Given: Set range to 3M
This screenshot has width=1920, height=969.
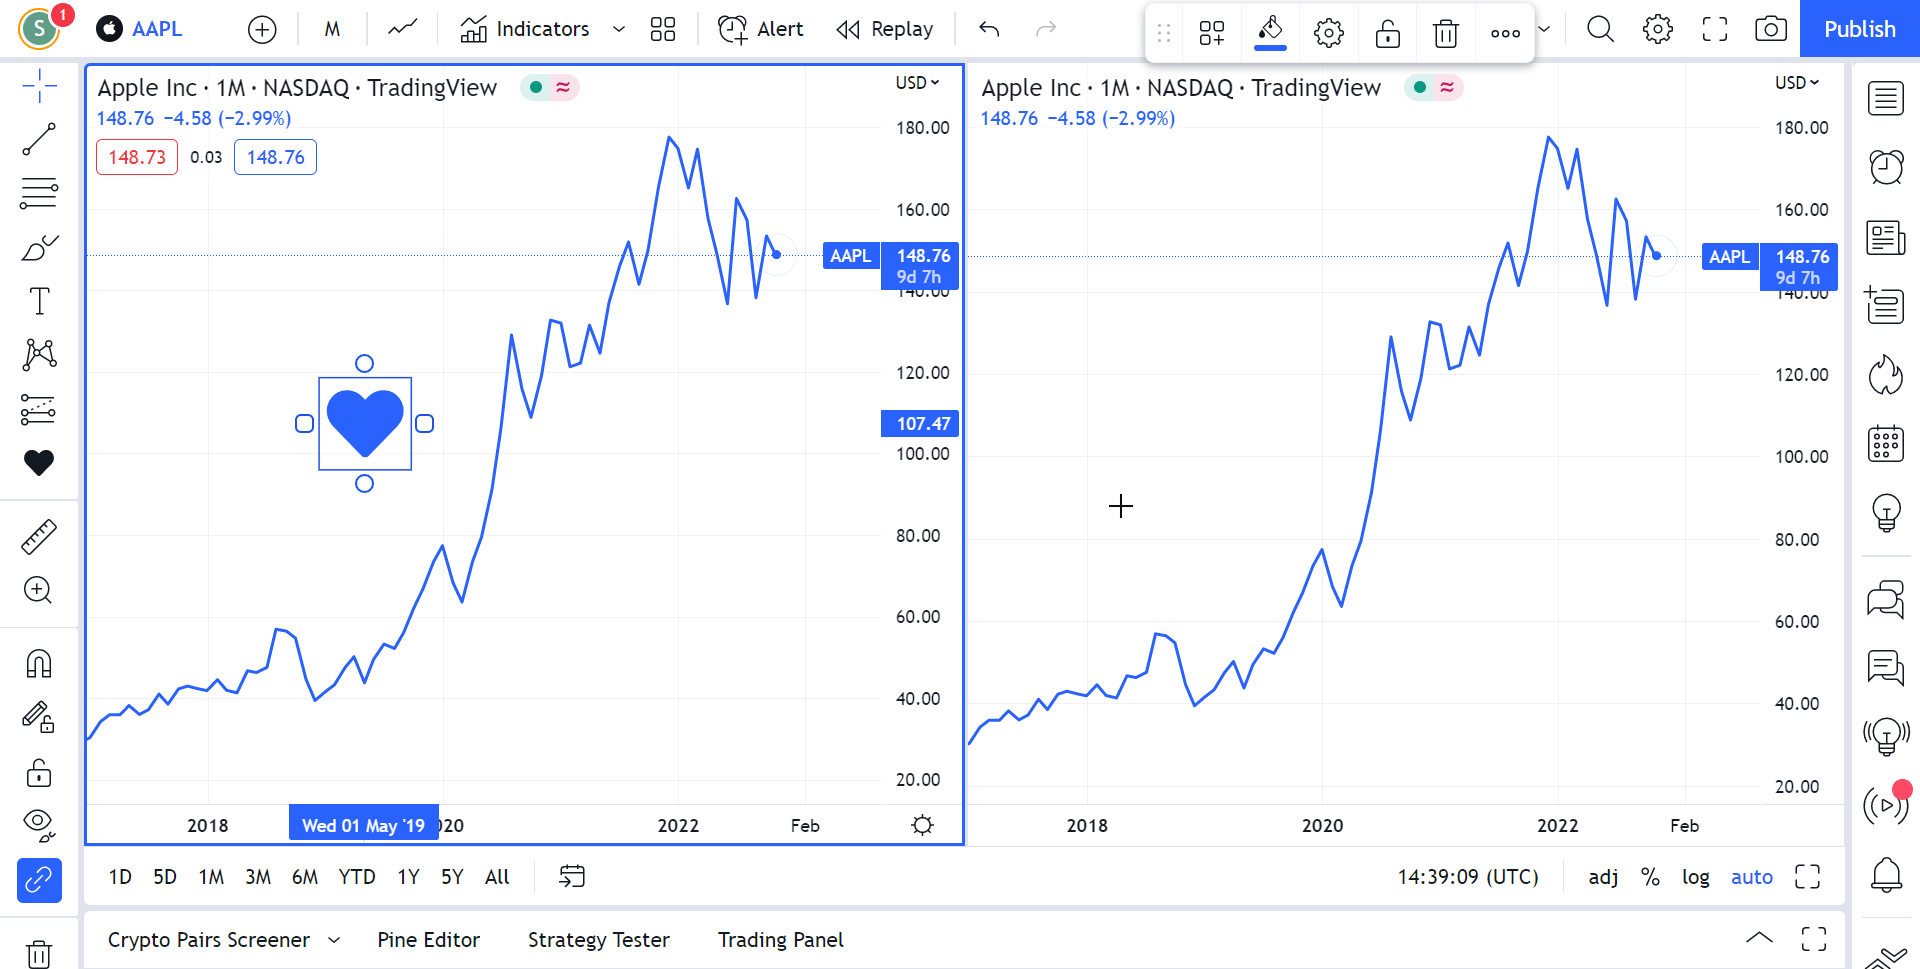Looking at the screenshot, I should [x=258, y=877].
